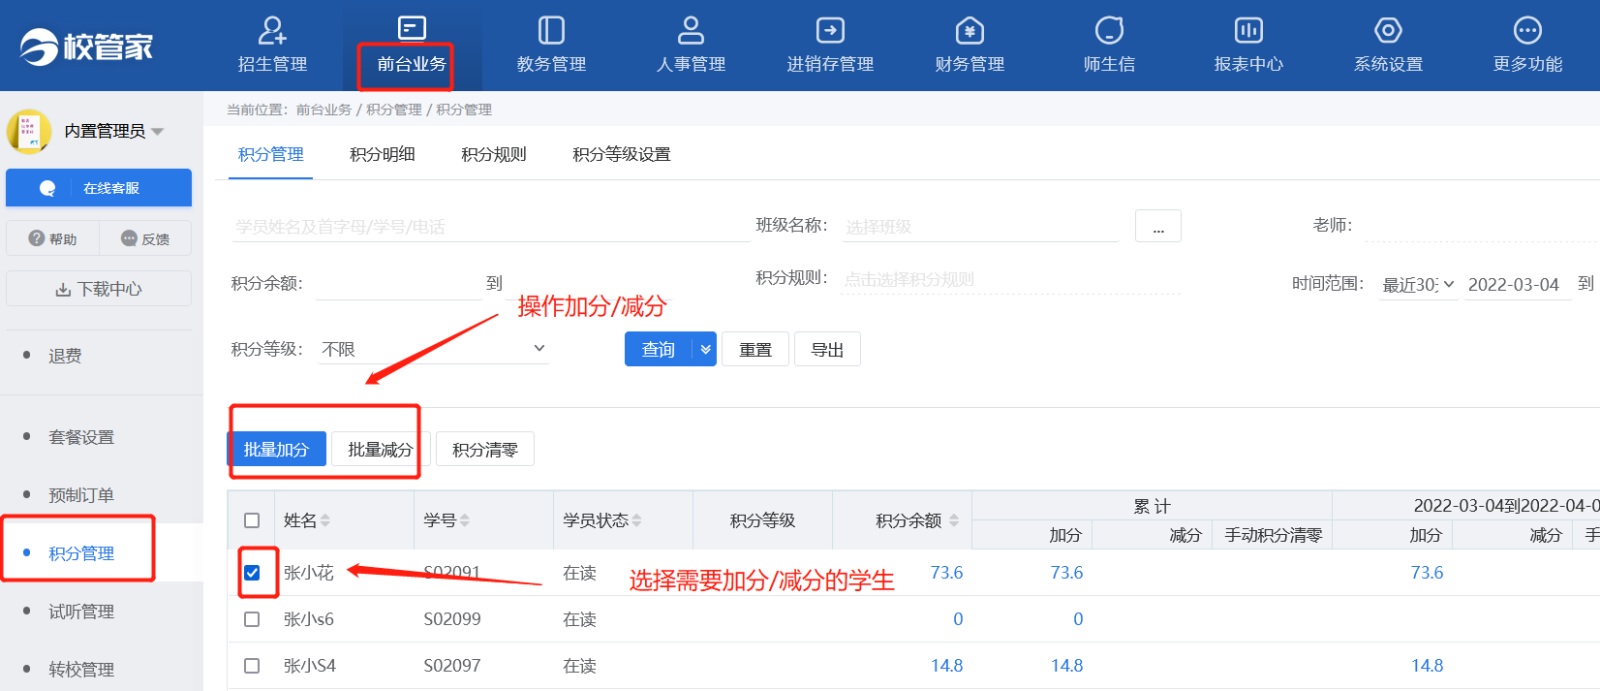1600x691 pixels.
Task: Open the 积分等级 不限 dropdown
Action: tap(434, 349)
